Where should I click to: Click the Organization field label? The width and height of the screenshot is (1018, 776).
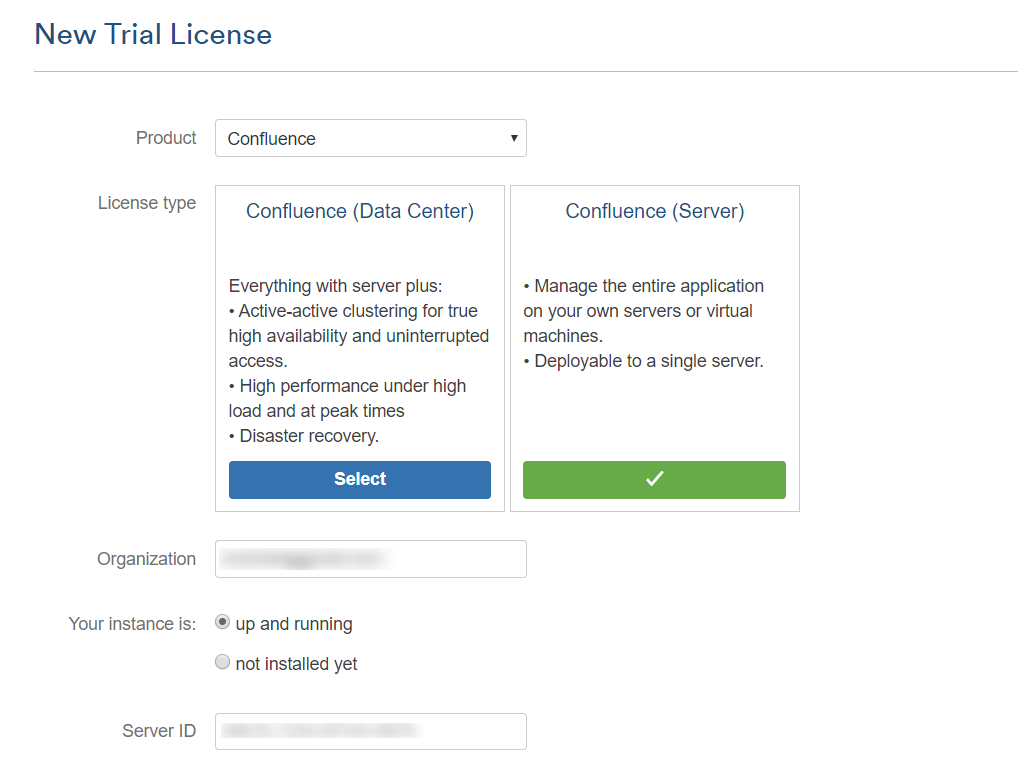tap(146, 559)
